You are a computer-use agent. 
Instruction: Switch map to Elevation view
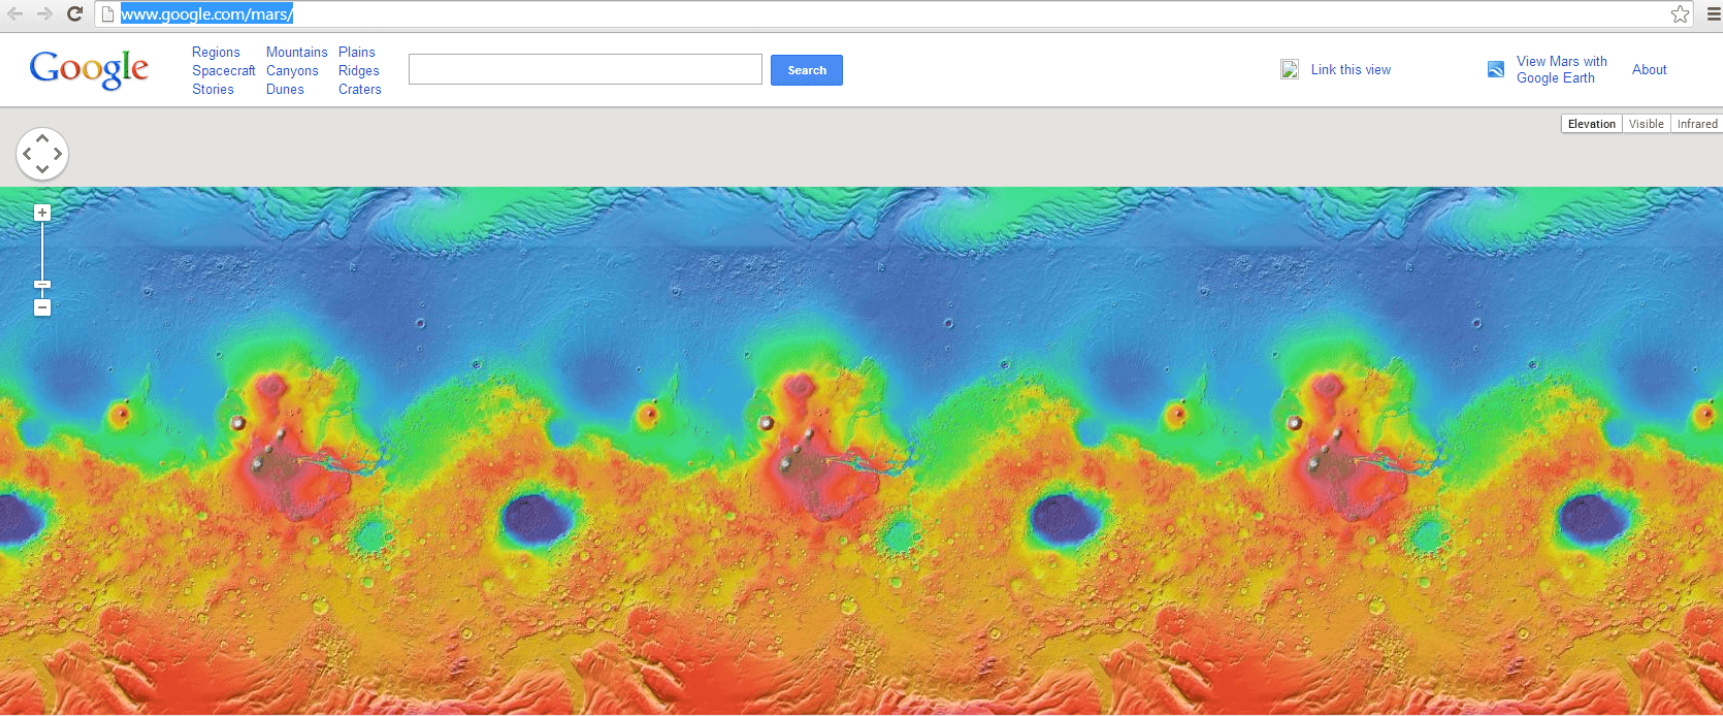coord(1591,124)
